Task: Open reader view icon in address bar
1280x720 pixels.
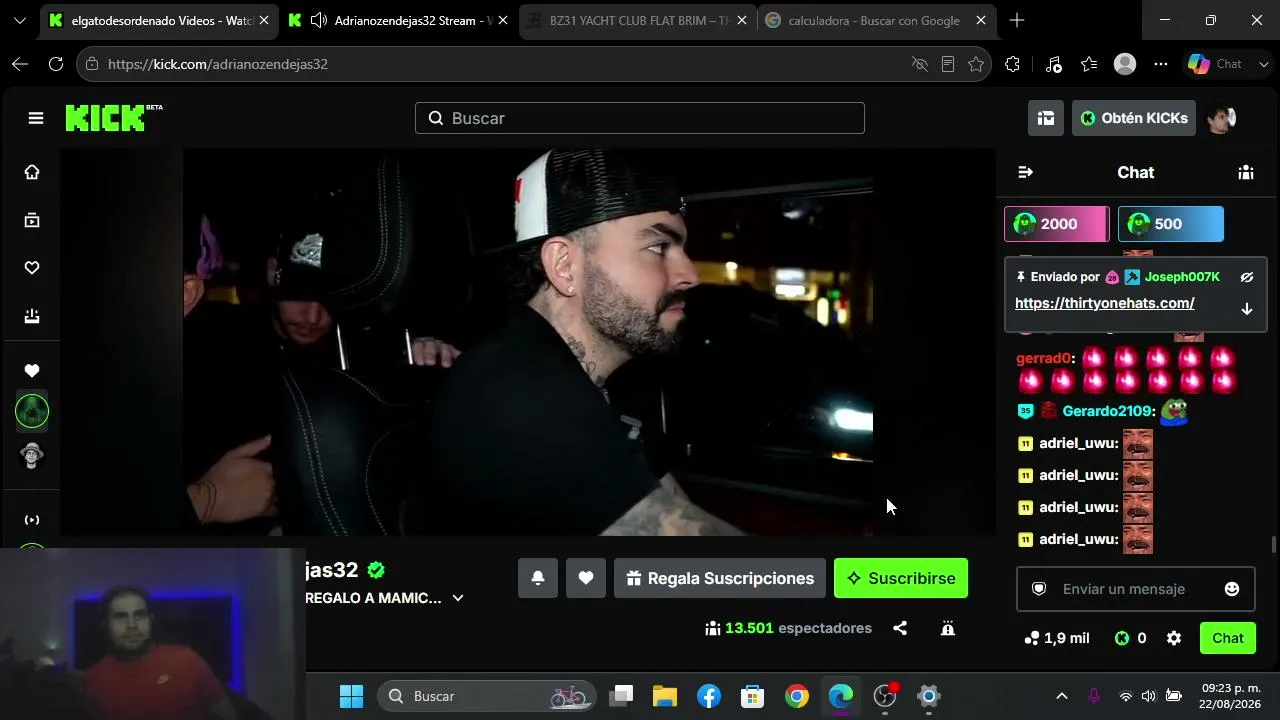Action: [x=948, y=64]
